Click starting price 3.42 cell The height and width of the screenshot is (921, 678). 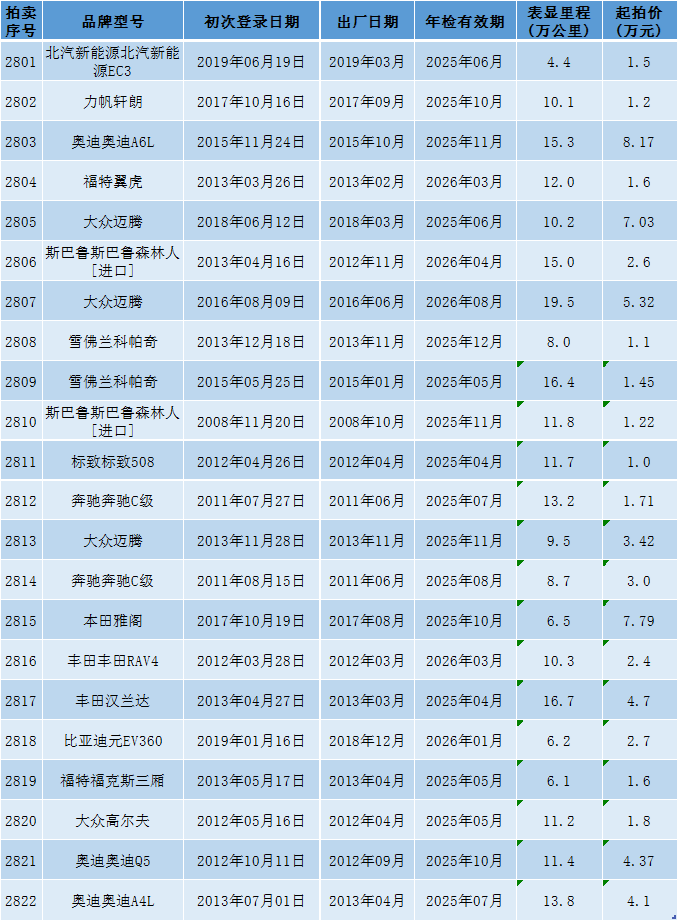[x=639, y=541]
